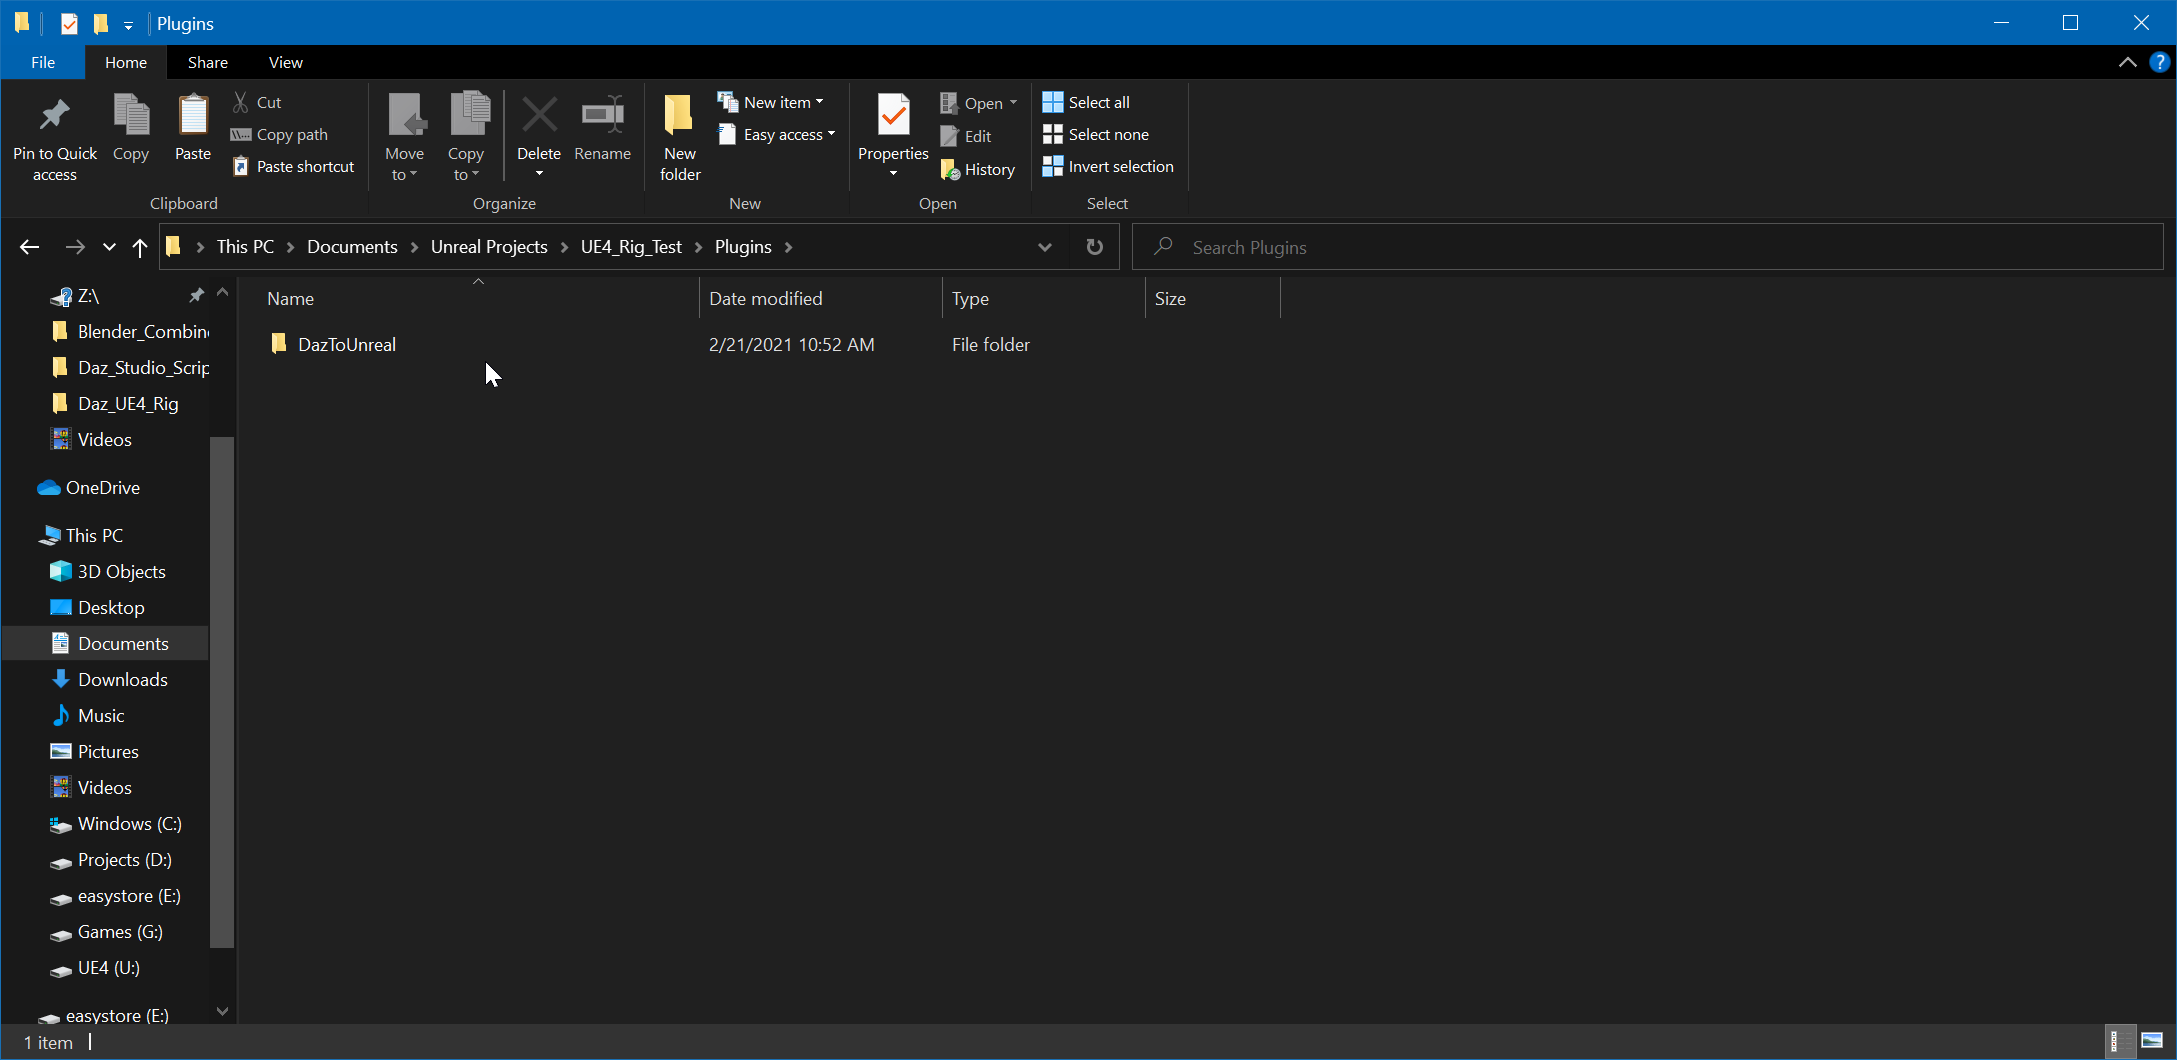
Task: Click the Search Plugins field
Action: click(x=1647, y=247)
